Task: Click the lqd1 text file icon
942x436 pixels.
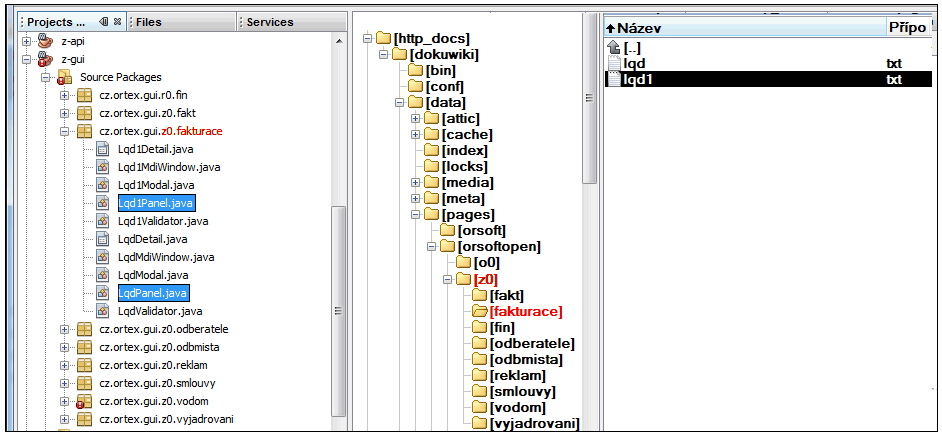Action: (614, 80)
